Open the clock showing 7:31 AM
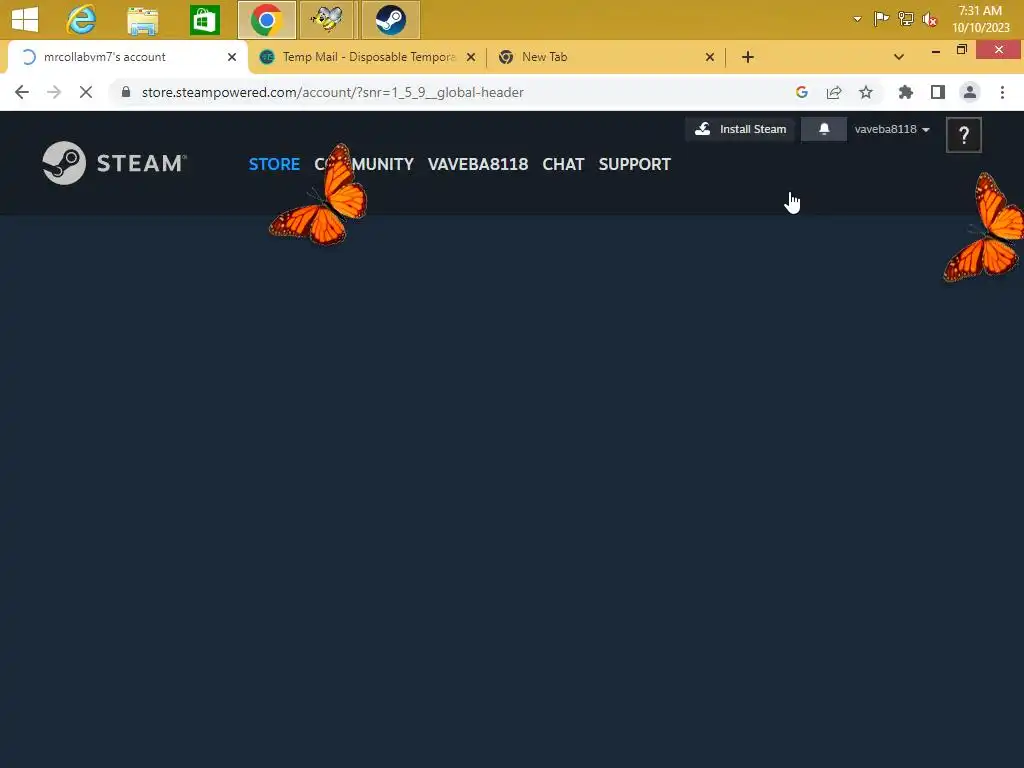The height and width of the screenshot is (768, 1024). (980, 19)
